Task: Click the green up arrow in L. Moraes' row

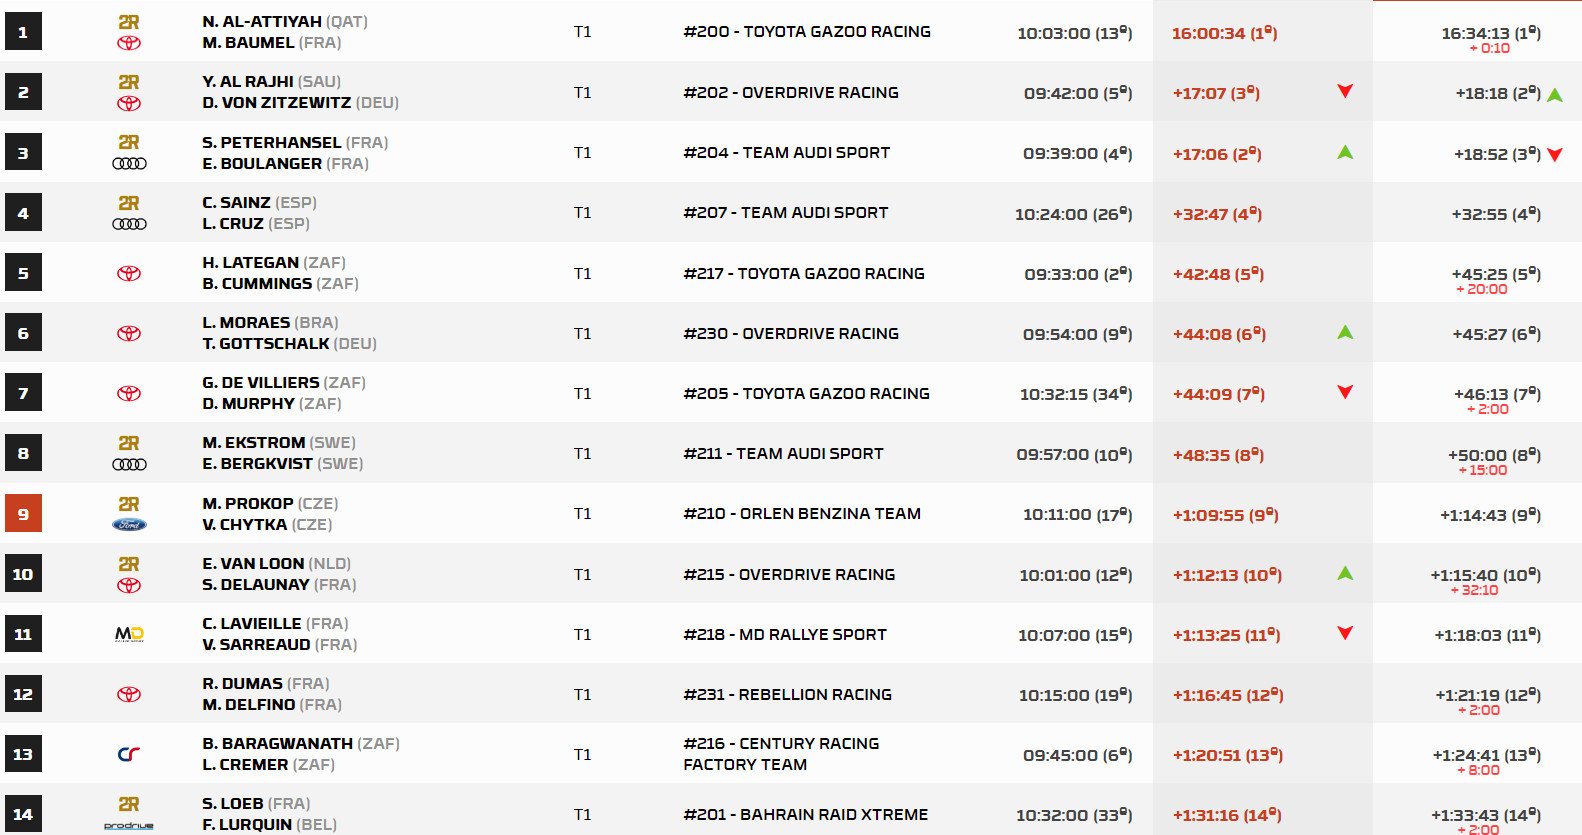Action: tap(1345, 332)
